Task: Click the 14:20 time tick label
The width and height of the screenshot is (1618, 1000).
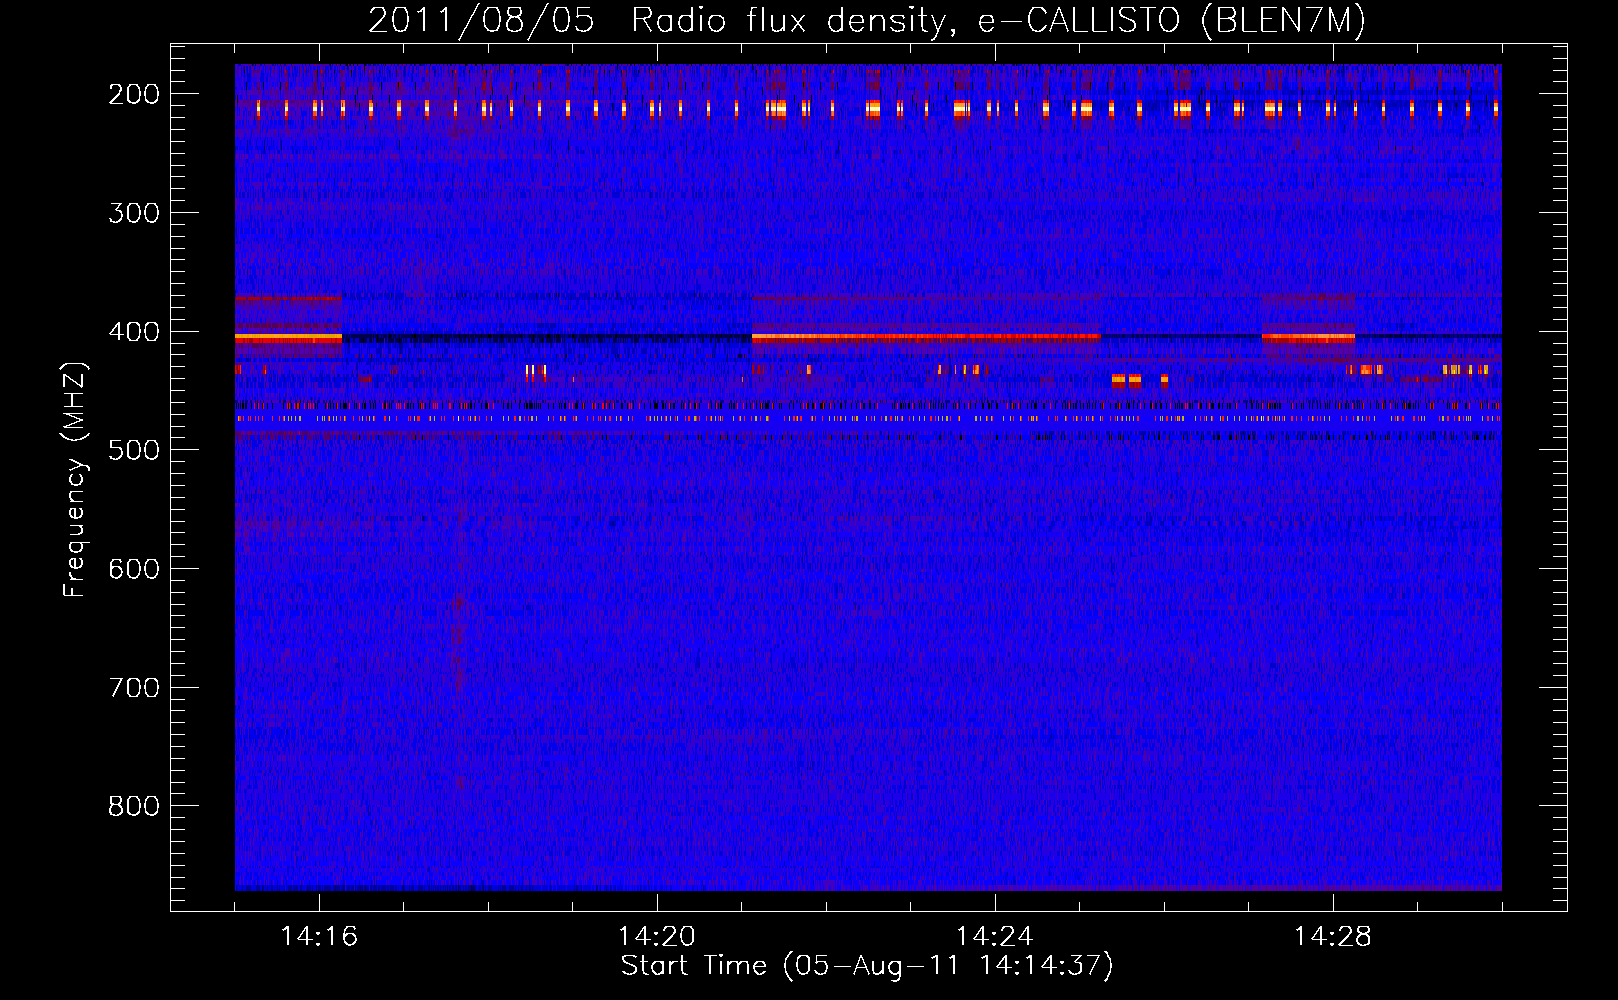Action: 657,937
